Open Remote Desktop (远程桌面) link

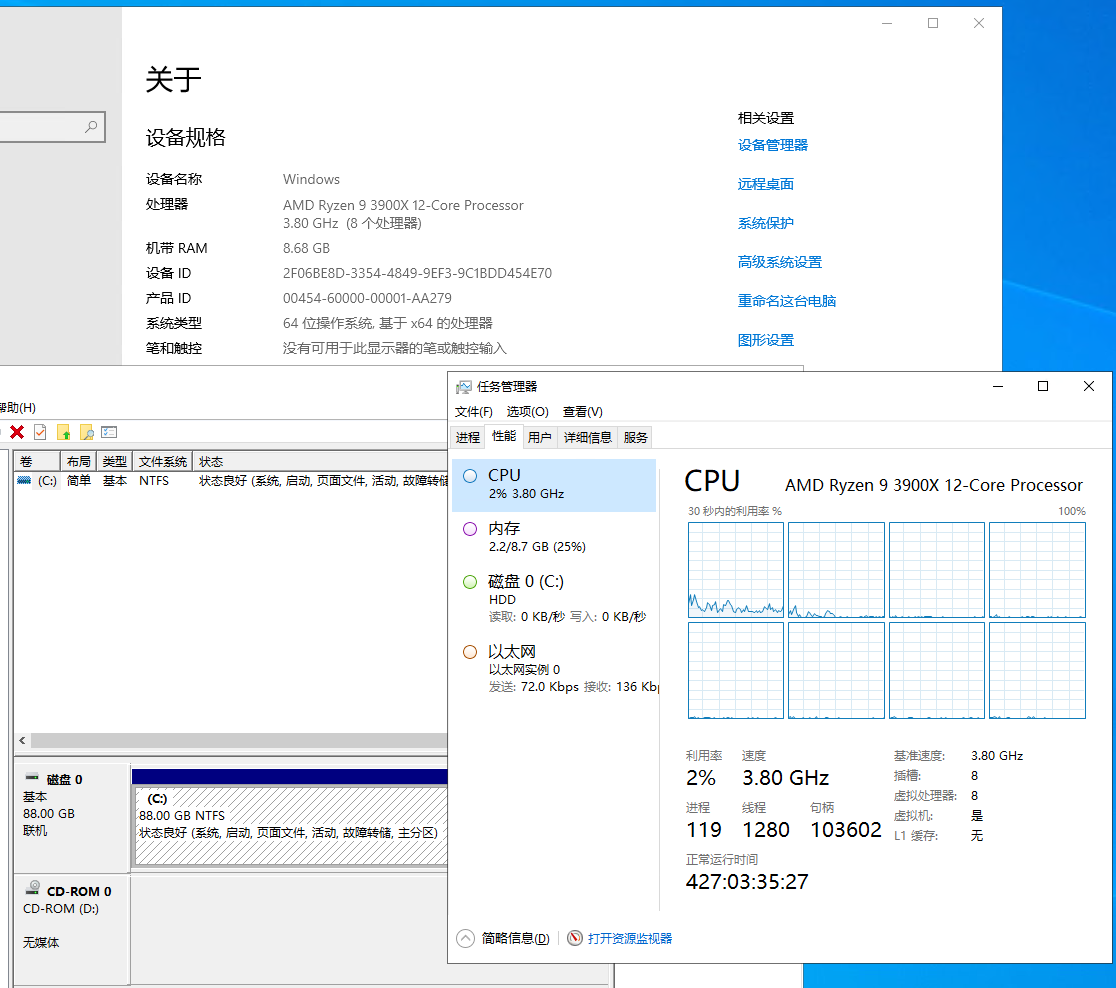point(765,184)
